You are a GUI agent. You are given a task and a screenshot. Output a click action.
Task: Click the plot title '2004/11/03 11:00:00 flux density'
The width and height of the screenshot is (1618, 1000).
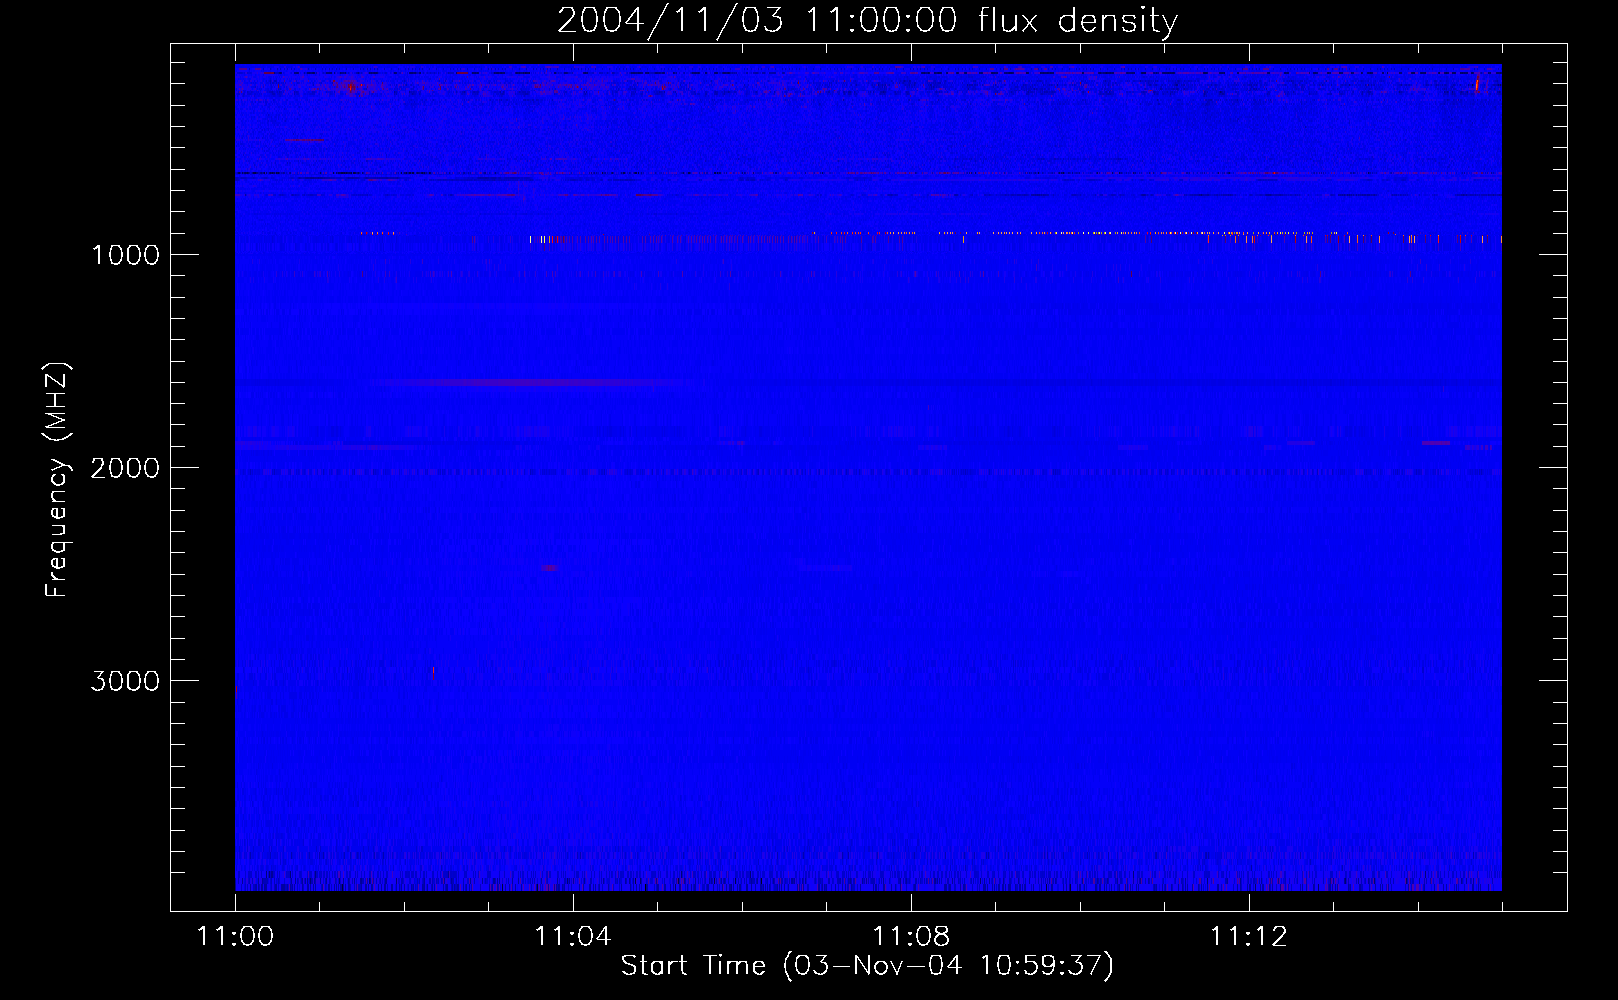[867, 20]
